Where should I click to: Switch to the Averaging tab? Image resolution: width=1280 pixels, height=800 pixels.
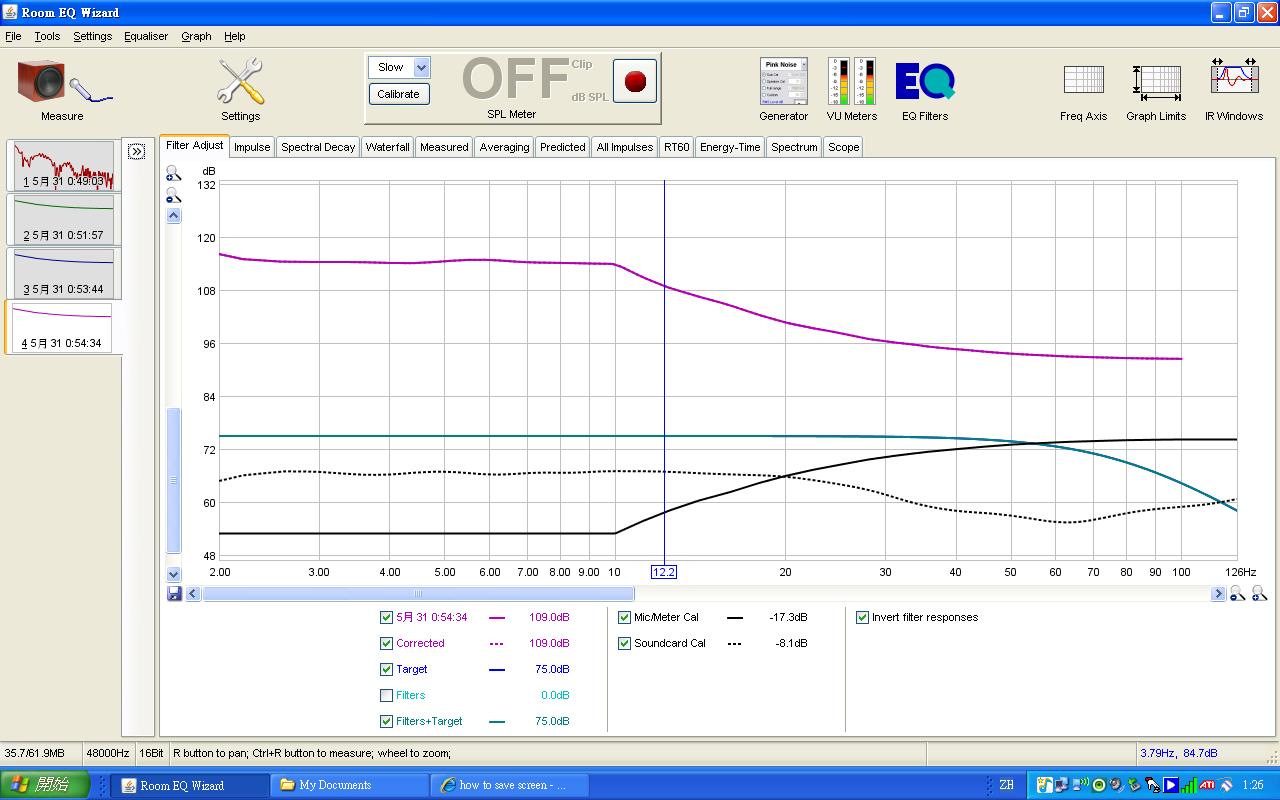click(504, 147)
